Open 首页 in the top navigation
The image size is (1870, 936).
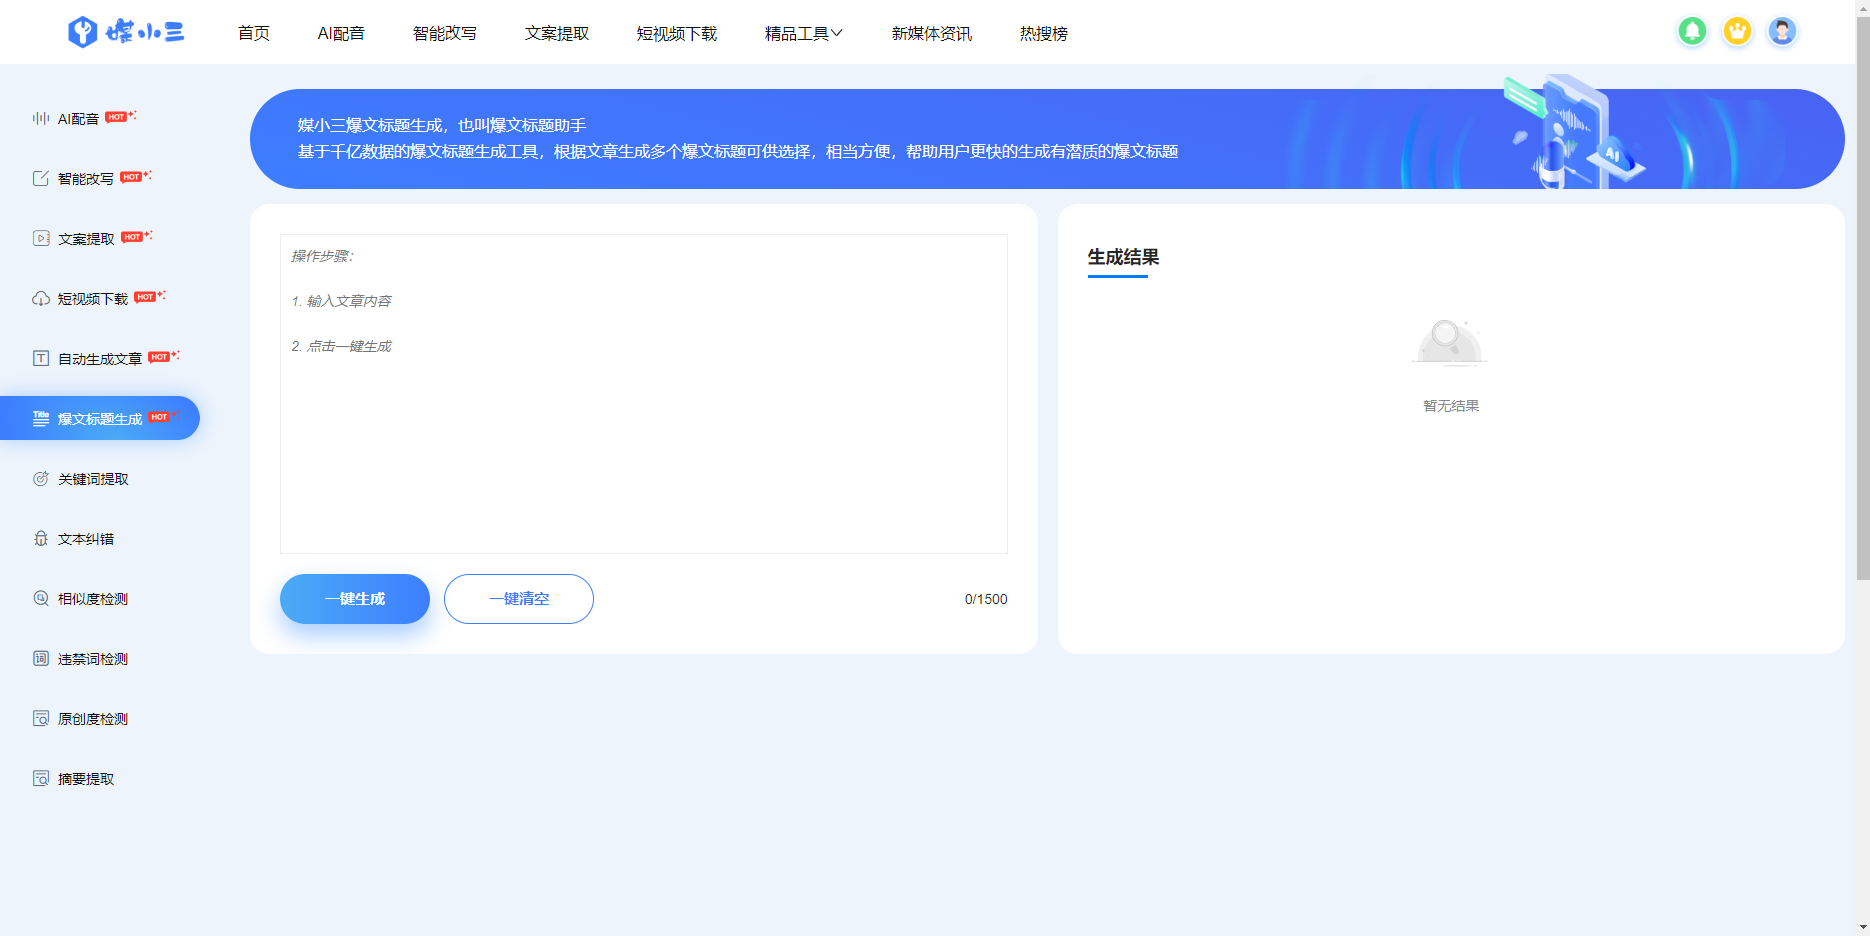pyautogui.click(x=254, y=33)
